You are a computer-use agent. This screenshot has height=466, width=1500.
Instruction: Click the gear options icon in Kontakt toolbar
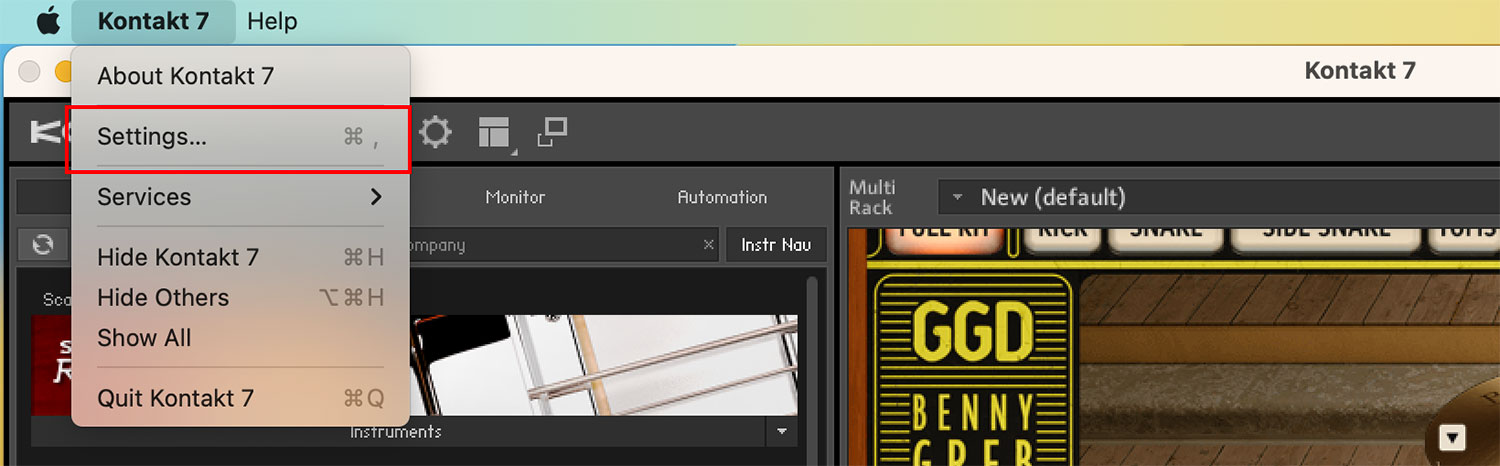point(435,133)
